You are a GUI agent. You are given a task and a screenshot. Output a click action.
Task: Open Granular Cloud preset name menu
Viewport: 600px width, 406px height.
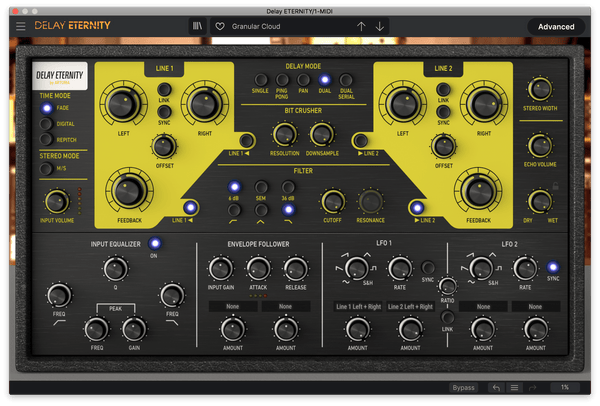click(x=256, y=26)
